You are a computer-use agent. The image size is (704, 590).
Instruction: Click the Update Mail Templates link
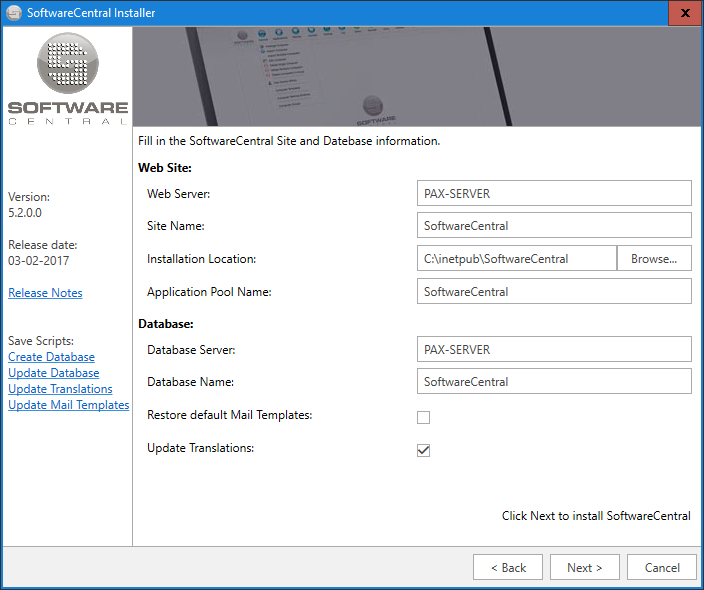[68, 405]
